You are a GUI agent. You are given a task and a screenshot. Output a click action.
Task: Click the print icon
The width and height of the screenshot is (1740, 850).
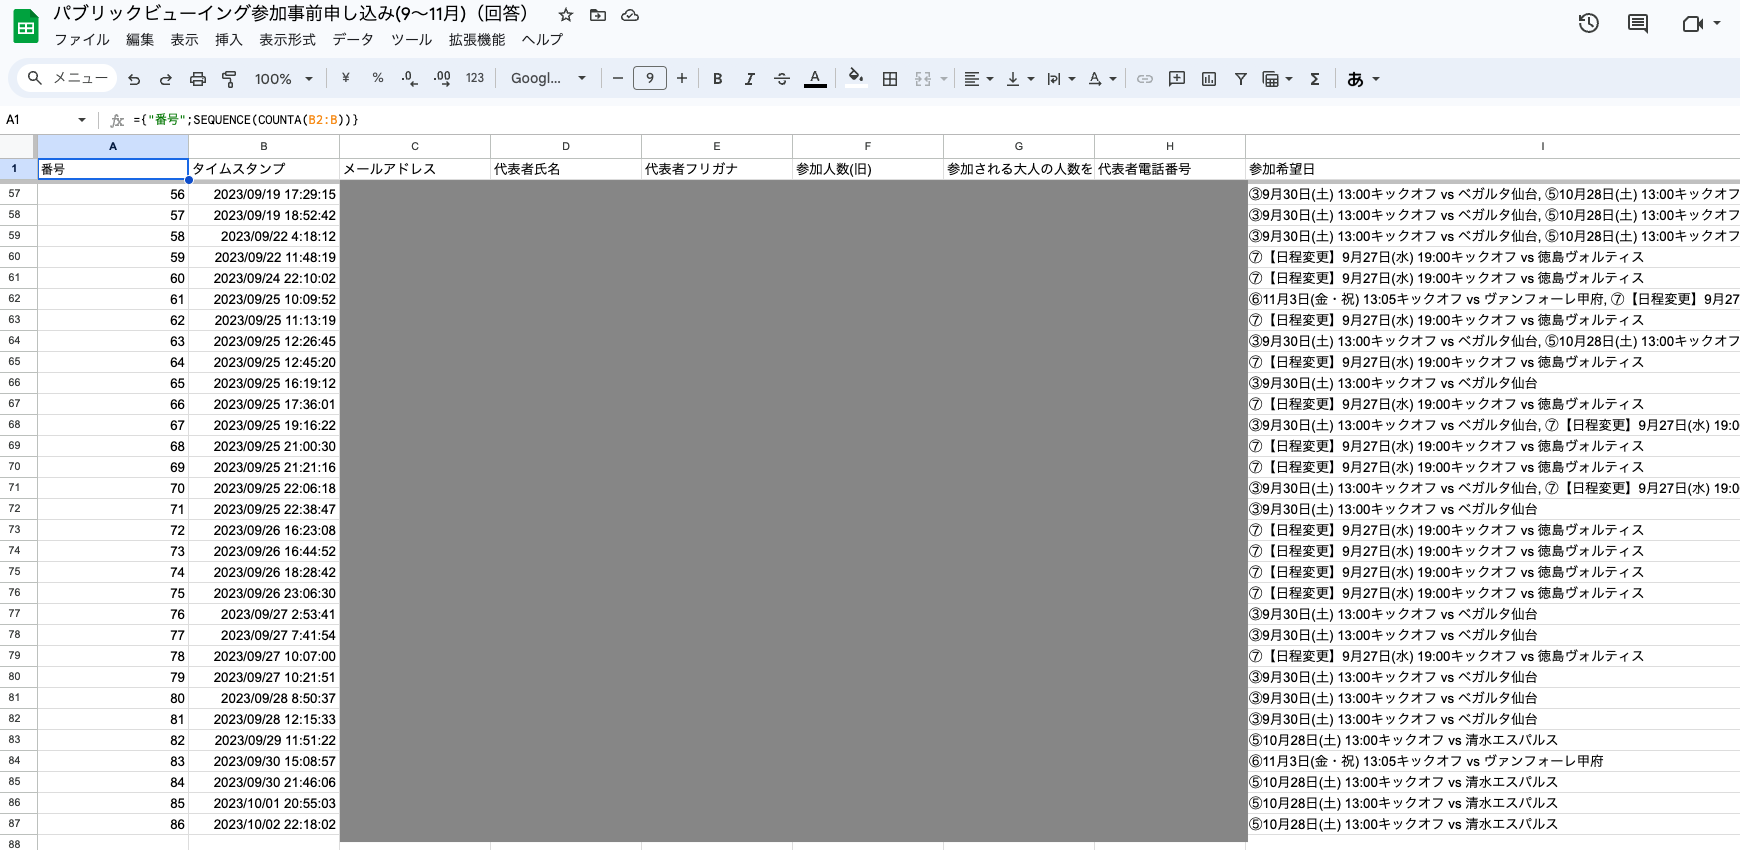[x=198, y=79]
